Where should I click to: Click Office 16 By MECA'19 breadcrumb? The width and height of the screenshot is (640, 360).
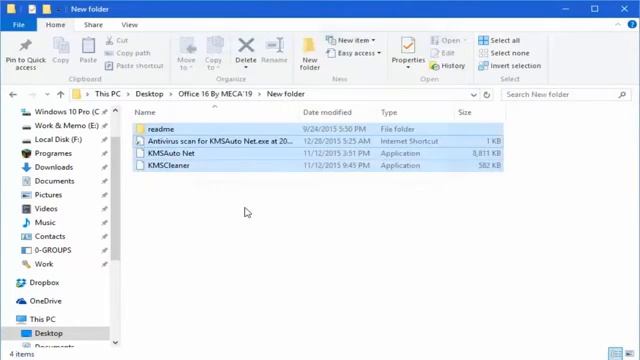point(215,94)
